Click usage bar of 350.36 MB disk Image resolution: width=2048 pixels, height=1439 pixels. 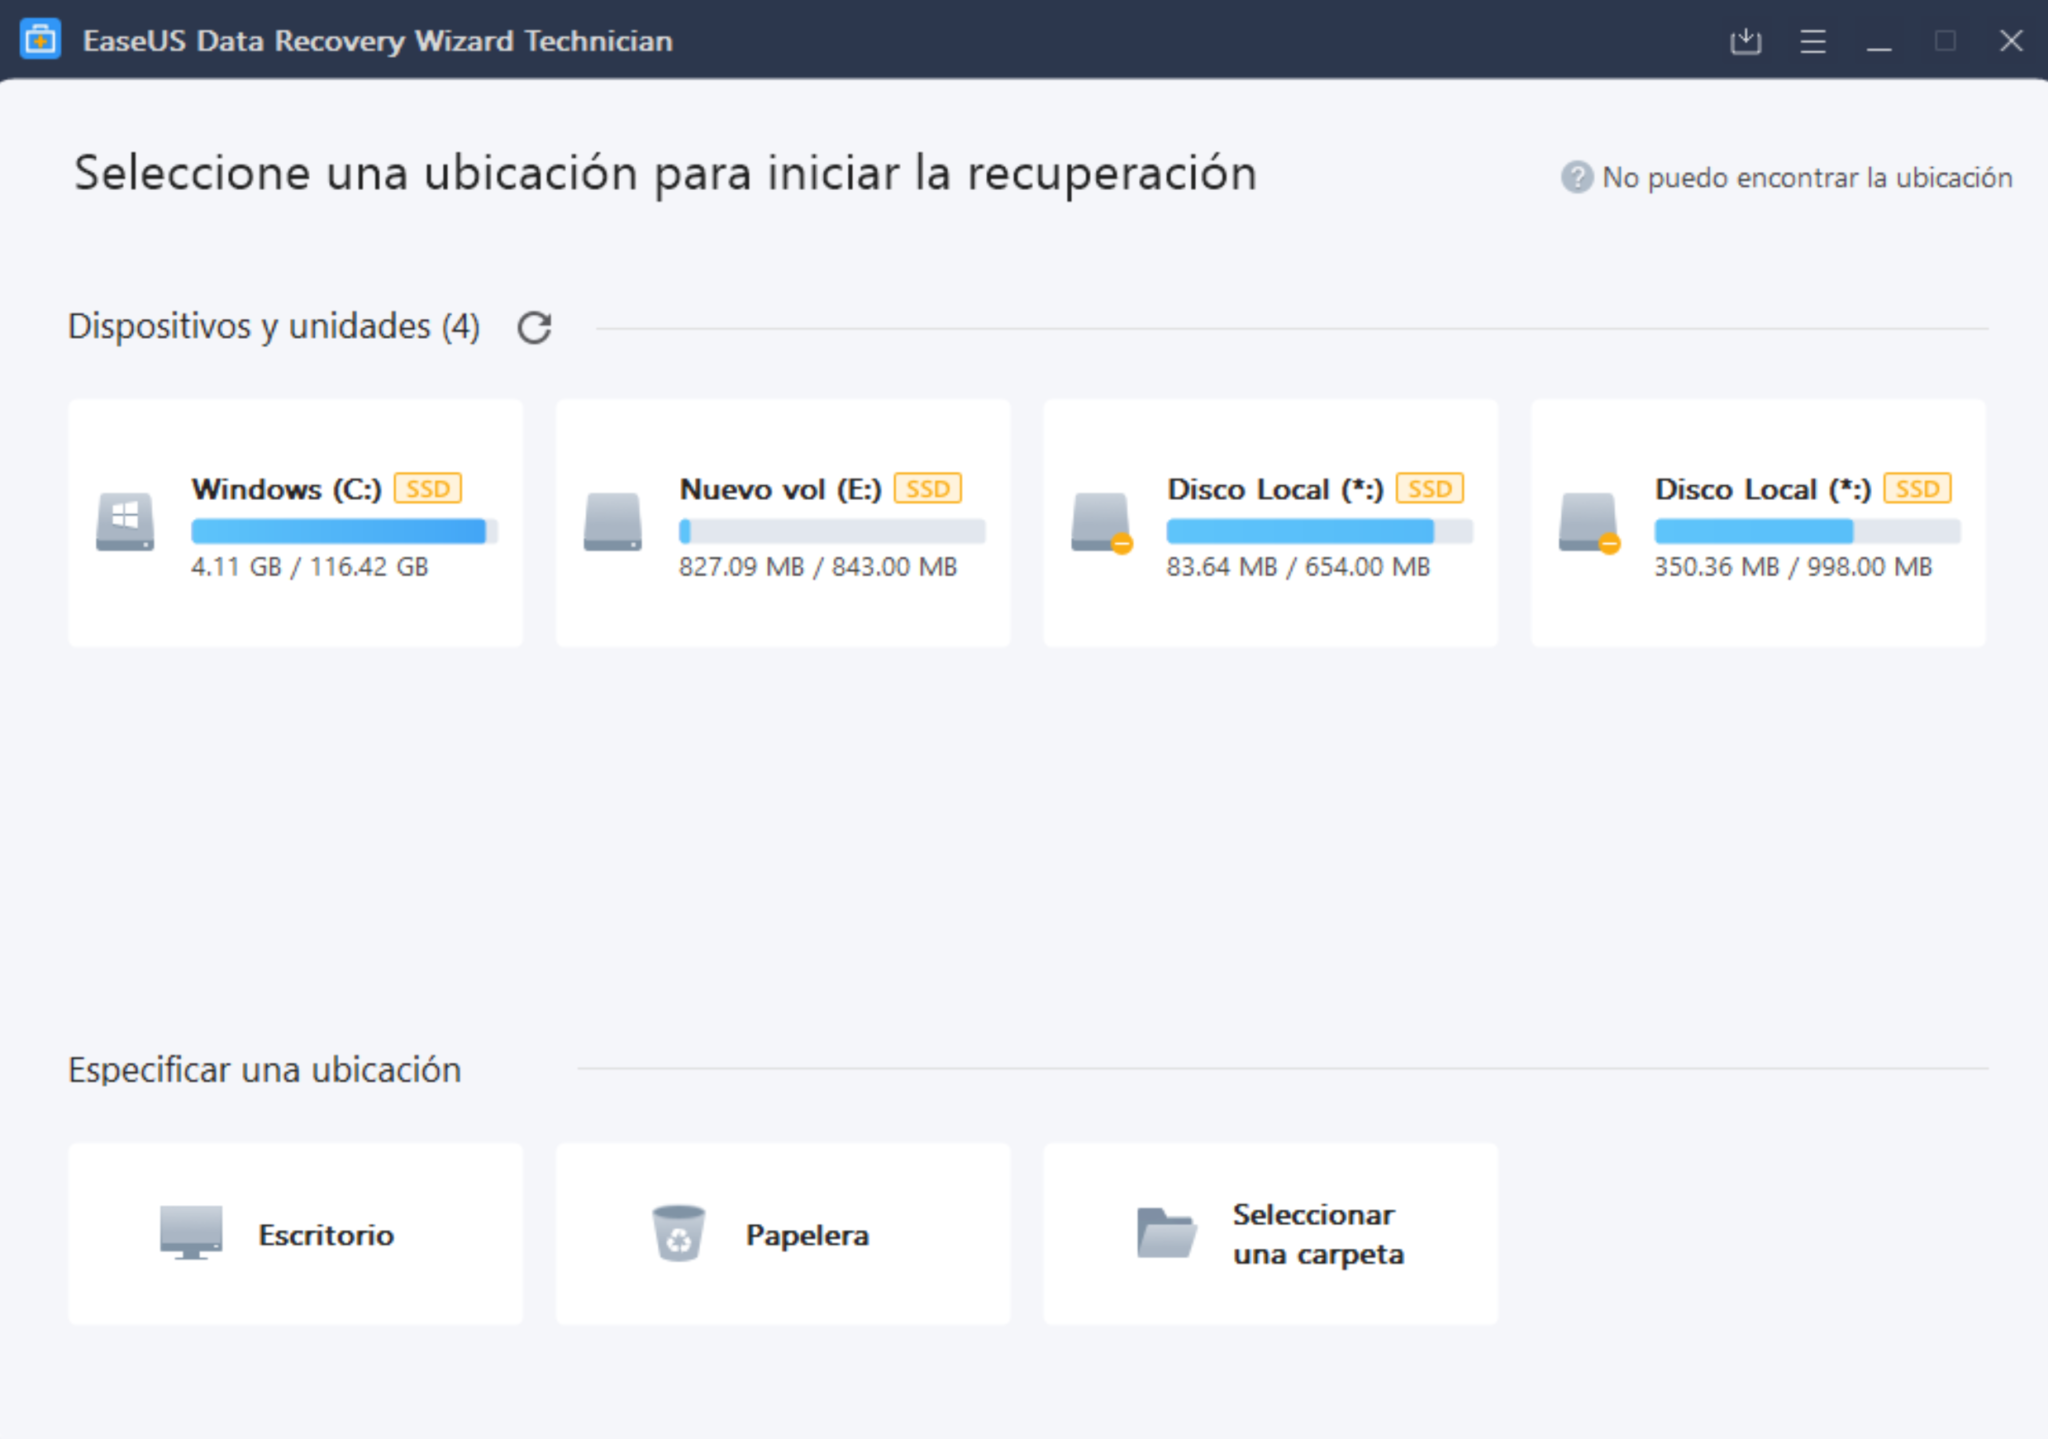point(1808,531)
